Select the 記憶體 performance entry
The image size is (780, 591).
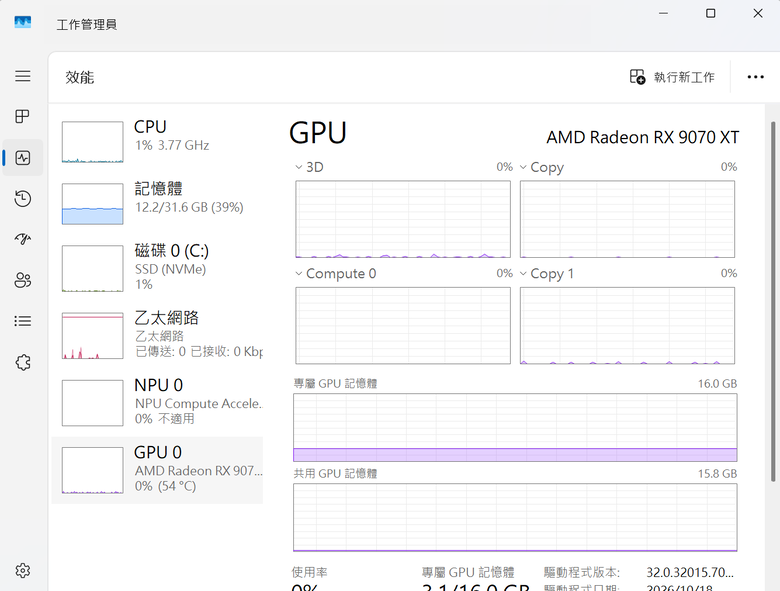coord(157,203)
